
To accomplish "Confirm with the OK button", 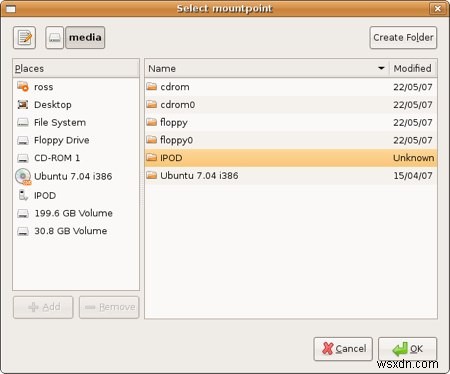I will [x=407, y=349].
